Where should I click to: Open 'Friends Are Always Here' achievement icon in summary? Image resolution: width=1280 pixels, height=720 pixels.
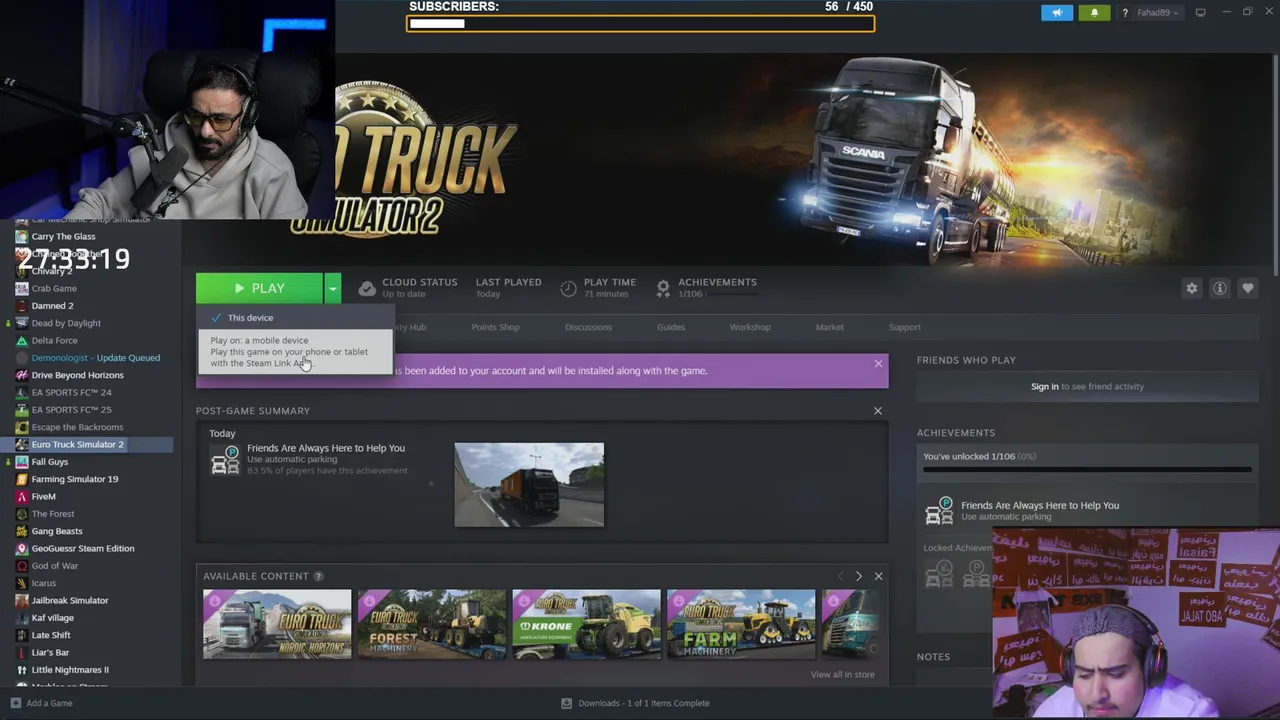click(x=226, y=460)
